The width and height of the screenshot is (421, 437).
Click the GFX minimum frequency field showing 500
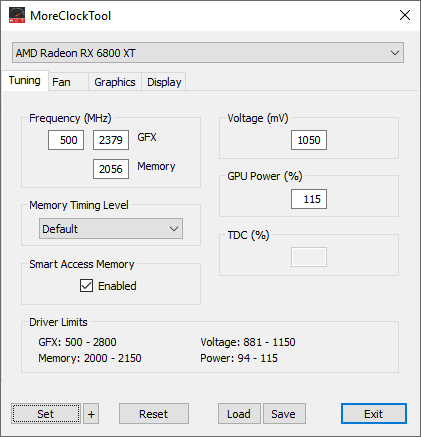(x=66, y=140)
